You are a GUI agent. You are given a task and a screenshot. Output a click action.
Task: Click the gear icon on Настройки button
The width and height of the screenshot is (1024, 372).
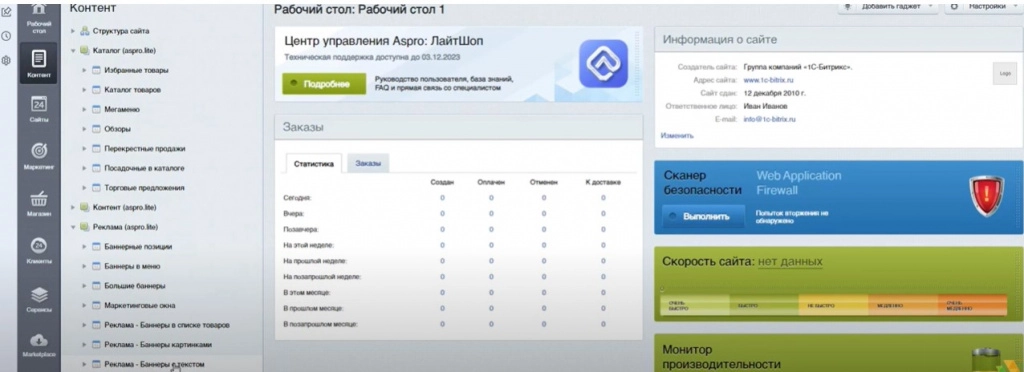[955, 6]
